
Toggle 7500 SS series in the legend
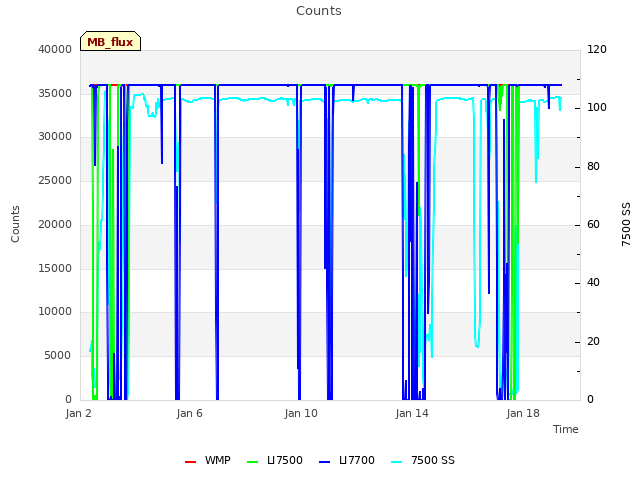pos(422,460)
